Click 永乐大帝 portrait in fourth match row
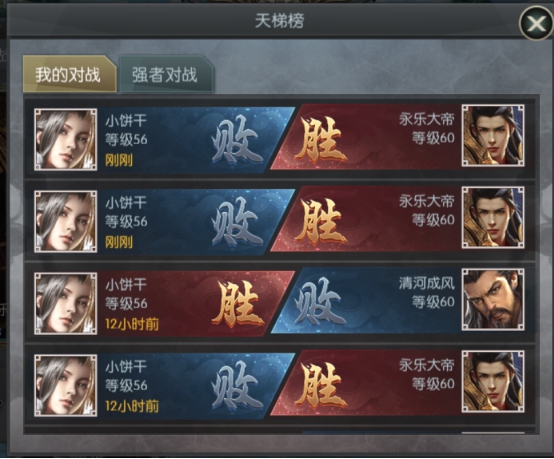The height and width of the screenshot is (459, 554). (493, 382)
